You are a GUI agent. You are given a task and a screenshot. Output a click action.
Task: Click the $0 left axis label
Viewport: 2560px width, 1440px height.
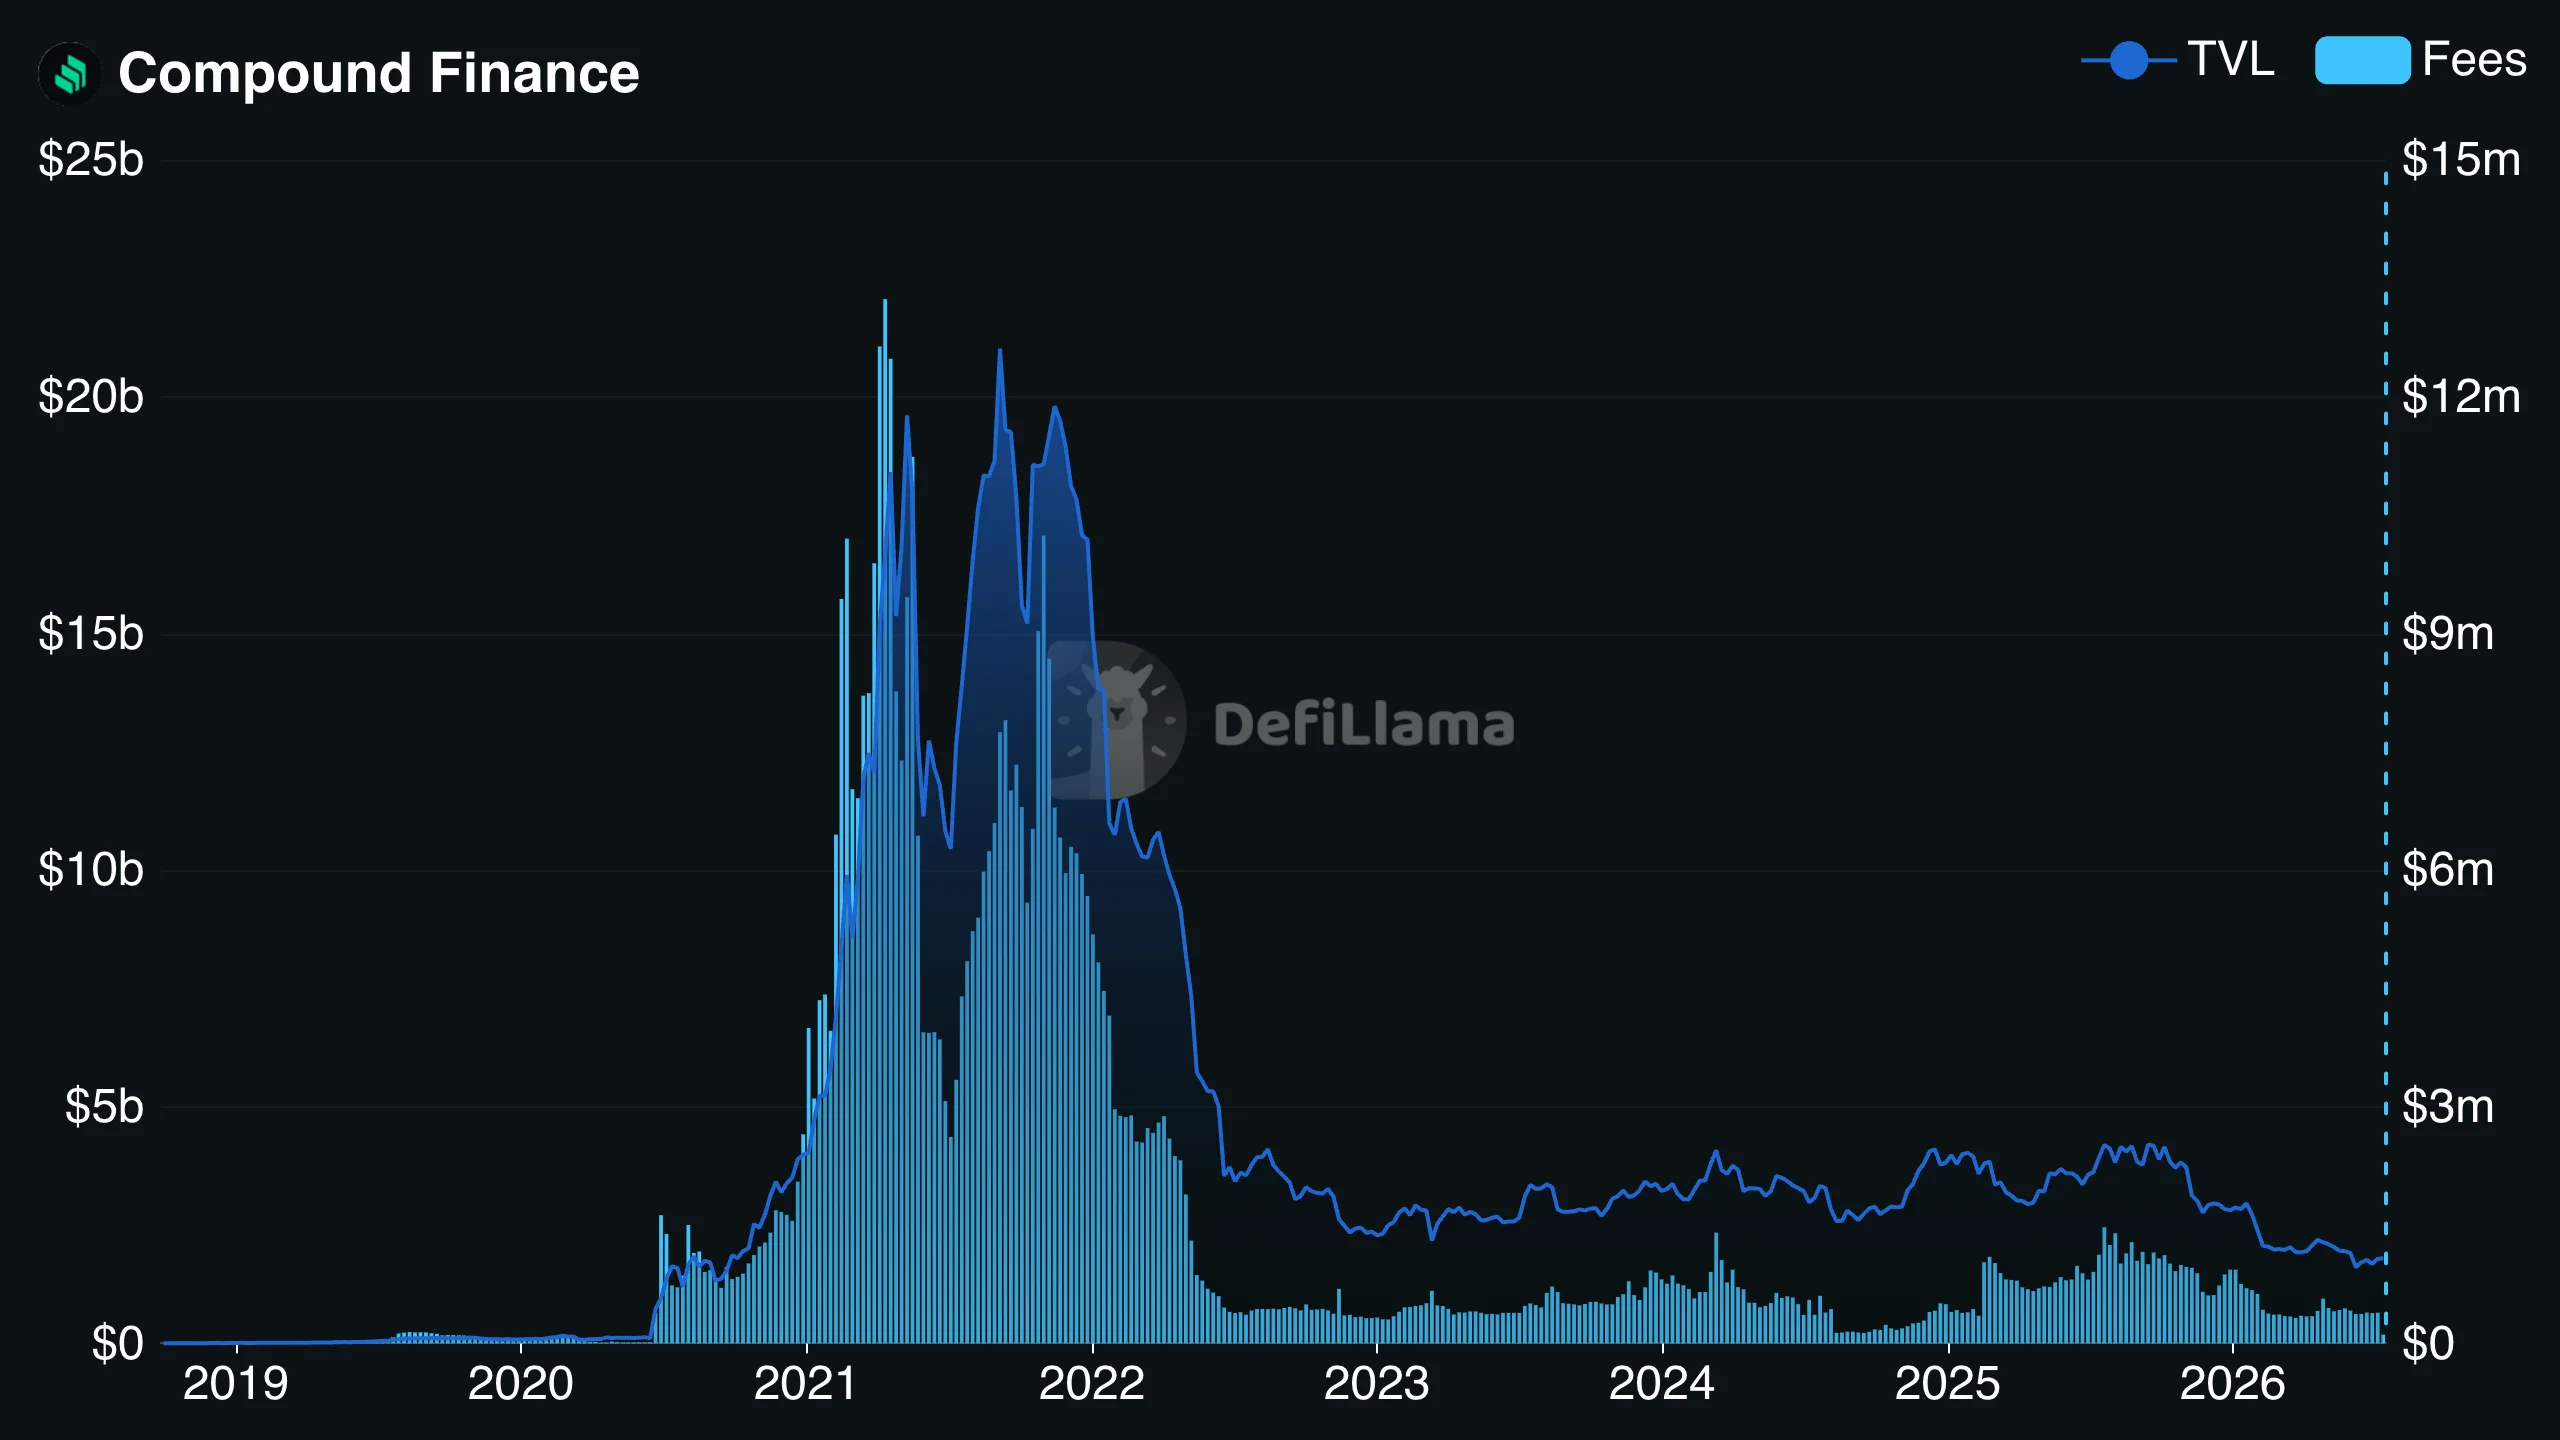click(118, 1344)
